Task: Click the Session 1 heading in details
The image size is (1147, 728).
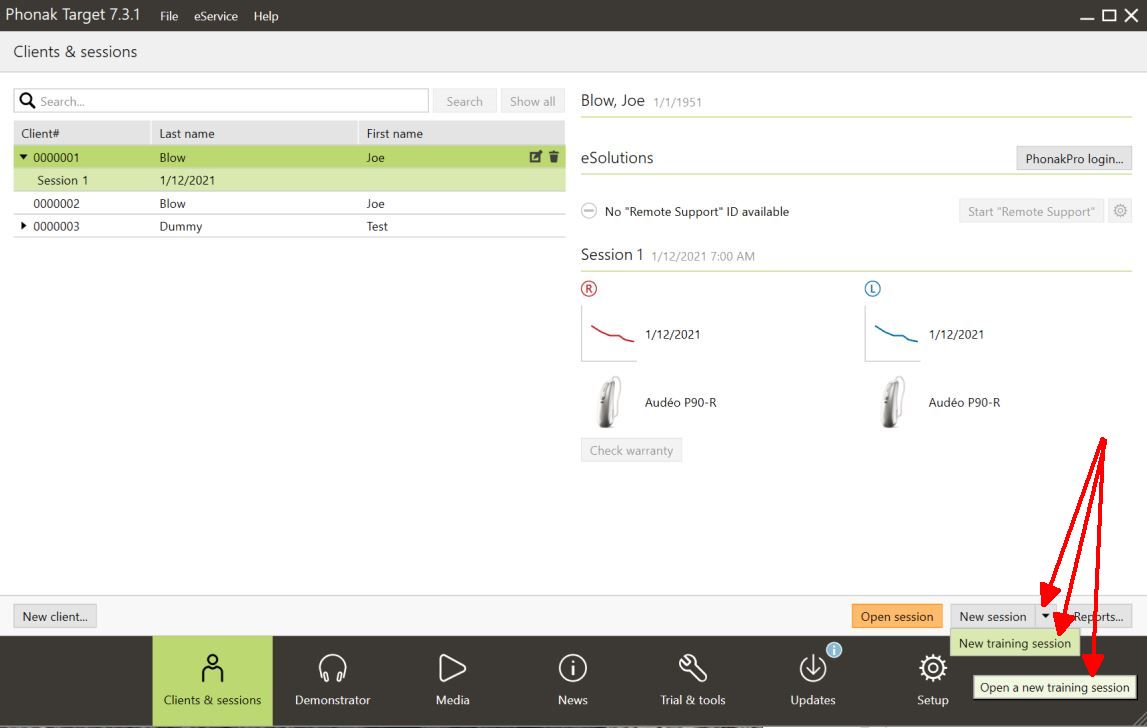Action: [612, 254]
